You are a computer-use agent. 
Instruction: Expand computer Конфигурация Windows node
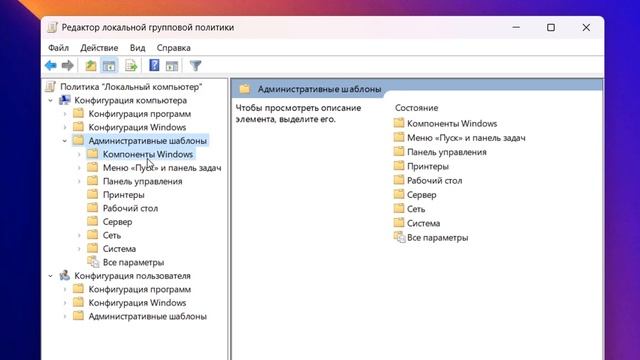coord(64,127)
